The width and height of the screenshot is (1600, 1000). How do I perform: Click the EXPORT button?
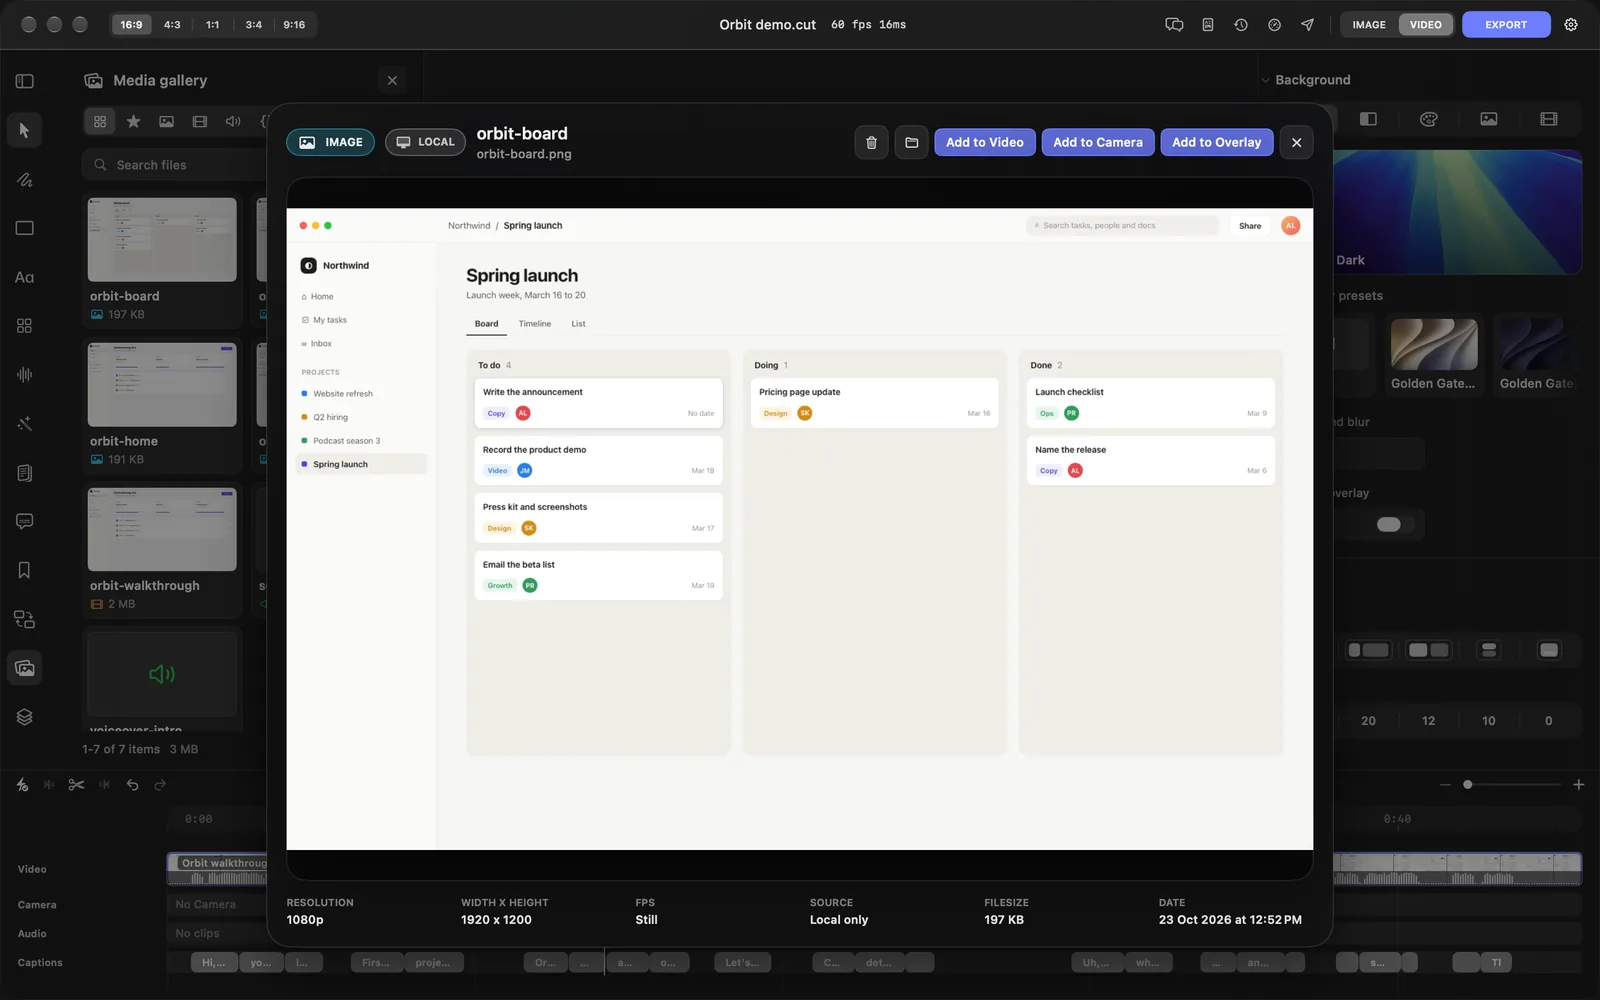[1506, 25]
